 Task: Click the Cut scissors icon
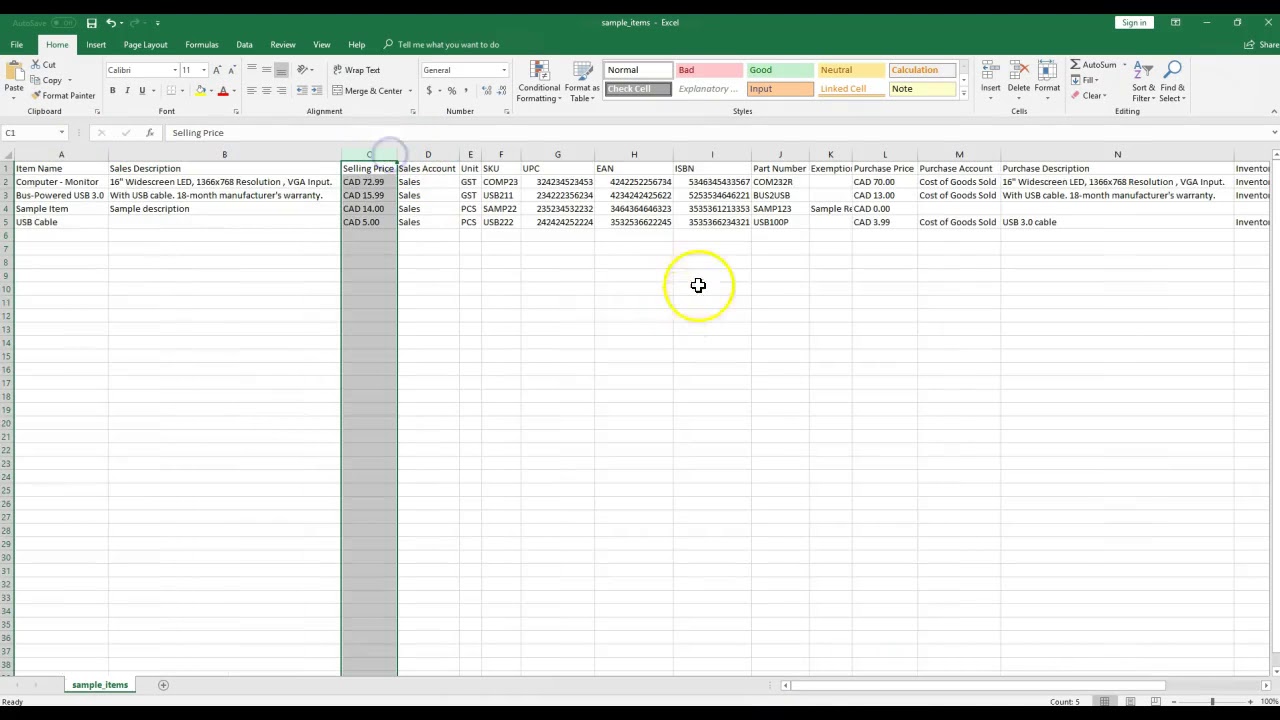[x=36, y=64]
